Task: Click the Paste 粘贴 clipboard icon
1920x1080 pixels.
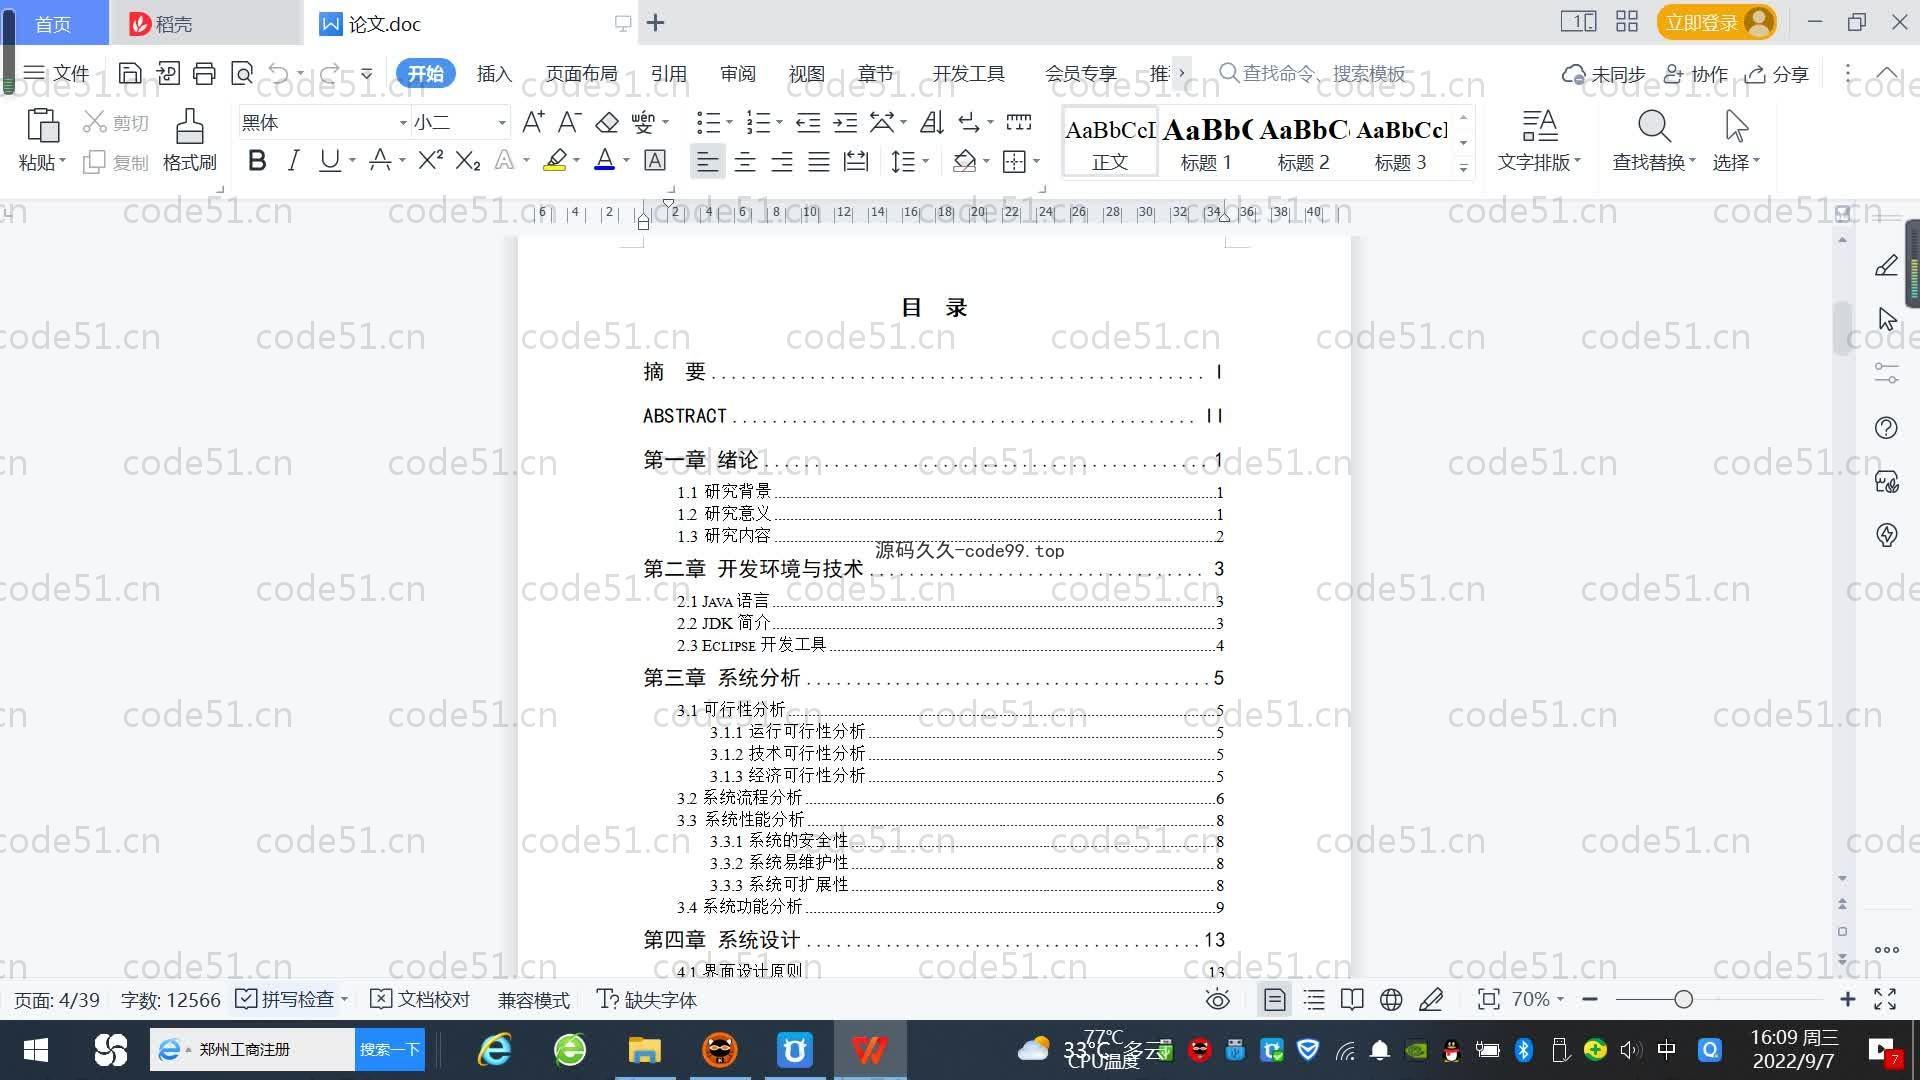Action: [x=42, y=127]
